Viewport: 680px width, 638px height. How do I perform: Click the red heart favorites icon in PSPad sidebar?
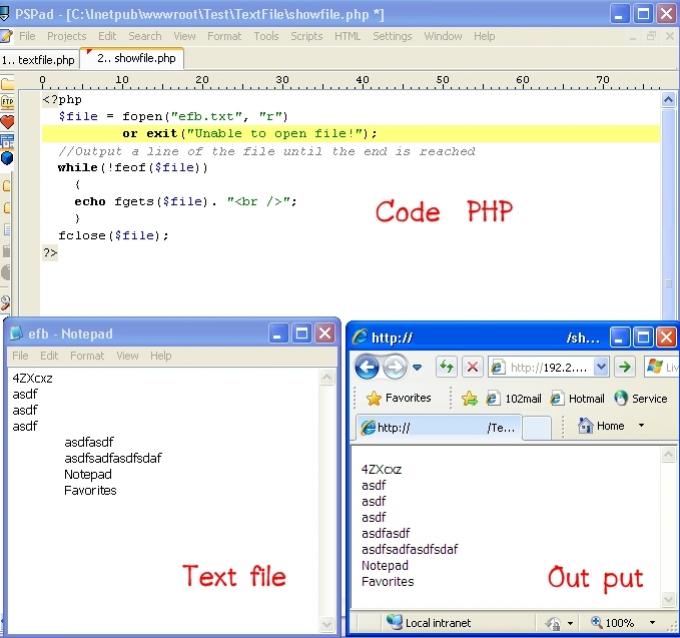[7, 122]
